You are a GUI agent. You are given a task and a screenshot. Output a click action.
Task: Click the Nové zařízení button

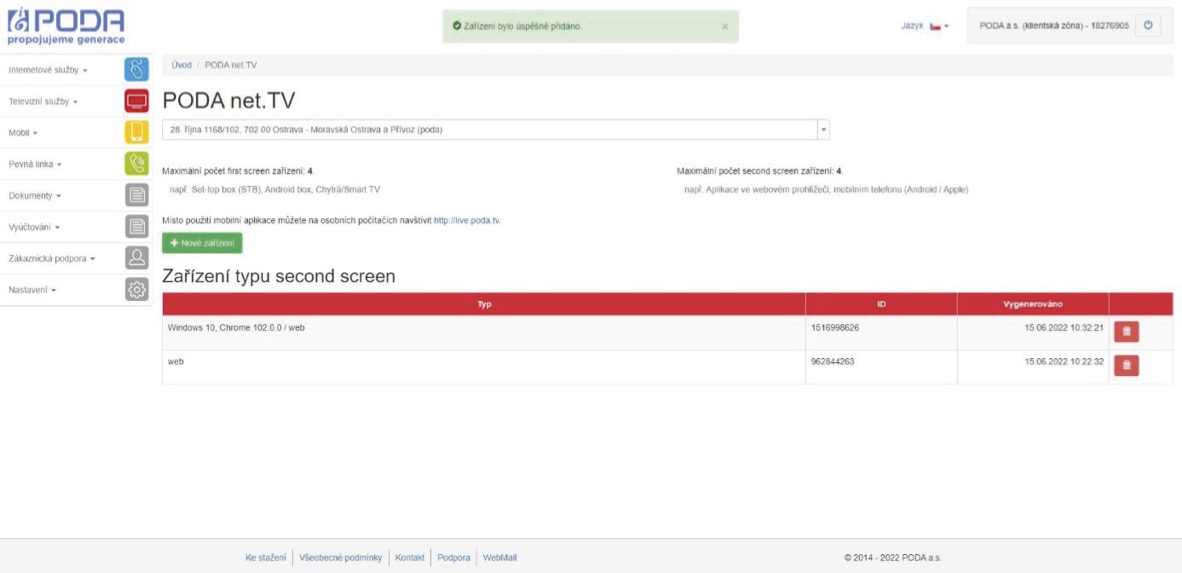pyautogui.click(x=202, y=244)
